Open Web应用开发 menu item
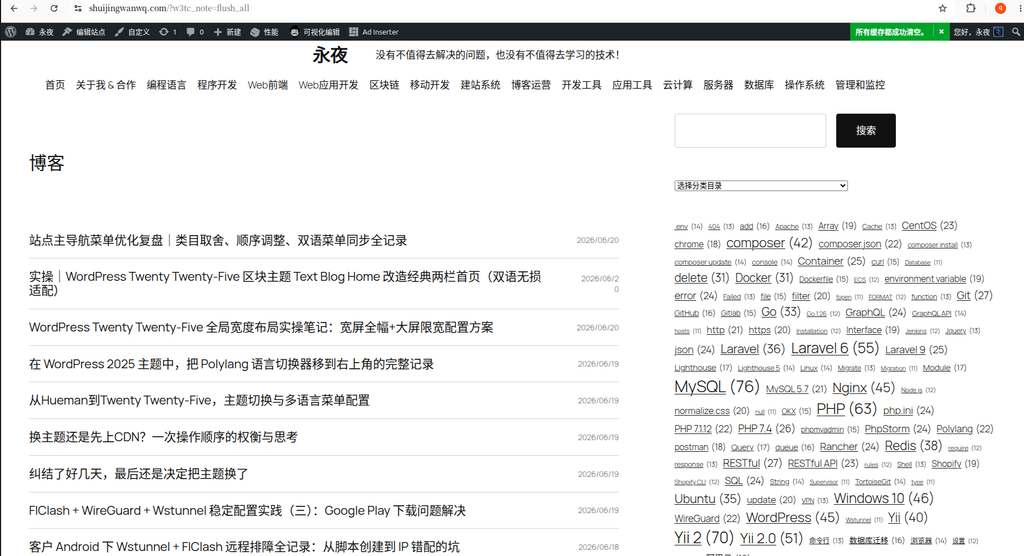Screen dimensions: 1024x556 [x=328, y=85]
